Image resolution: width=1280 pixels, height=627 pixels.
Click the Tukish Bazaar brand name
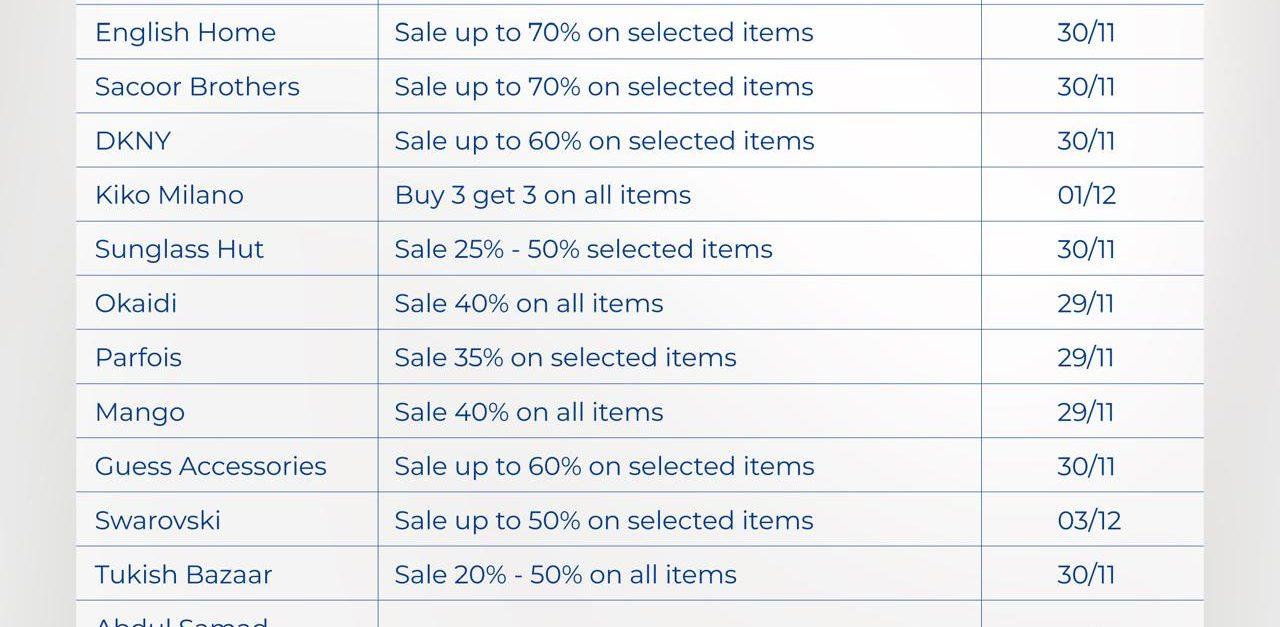click(183, 574)
